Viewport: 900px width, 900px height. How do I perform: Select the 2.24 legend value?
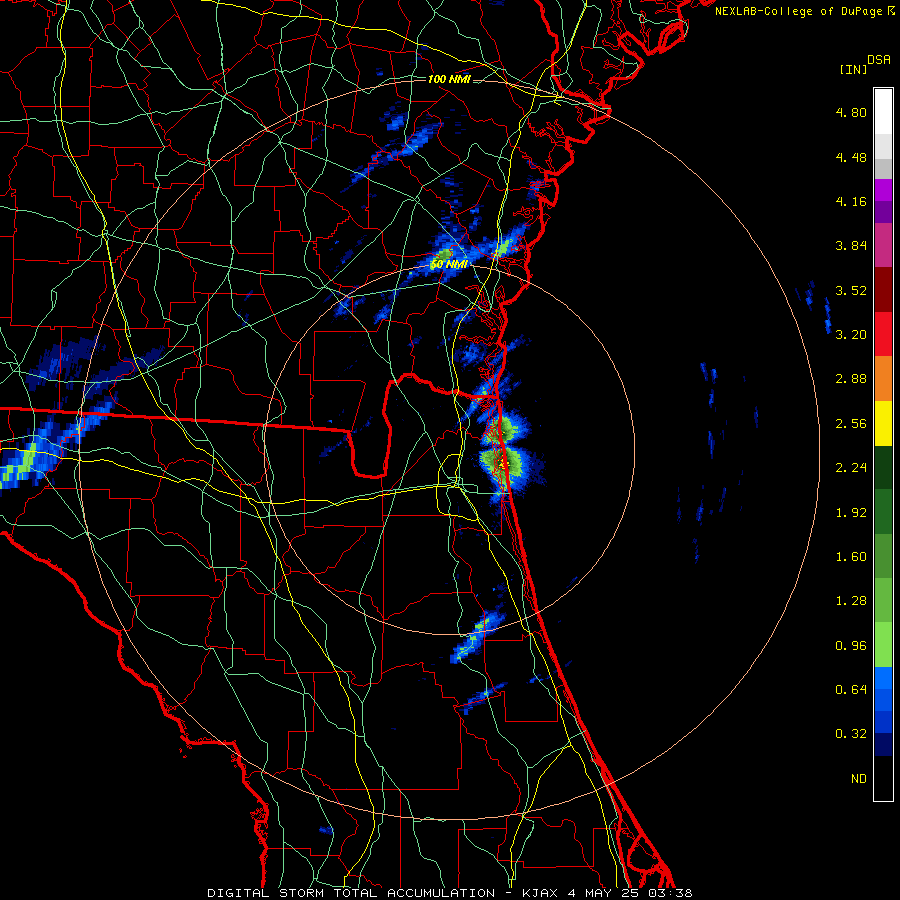click(851, 468)
